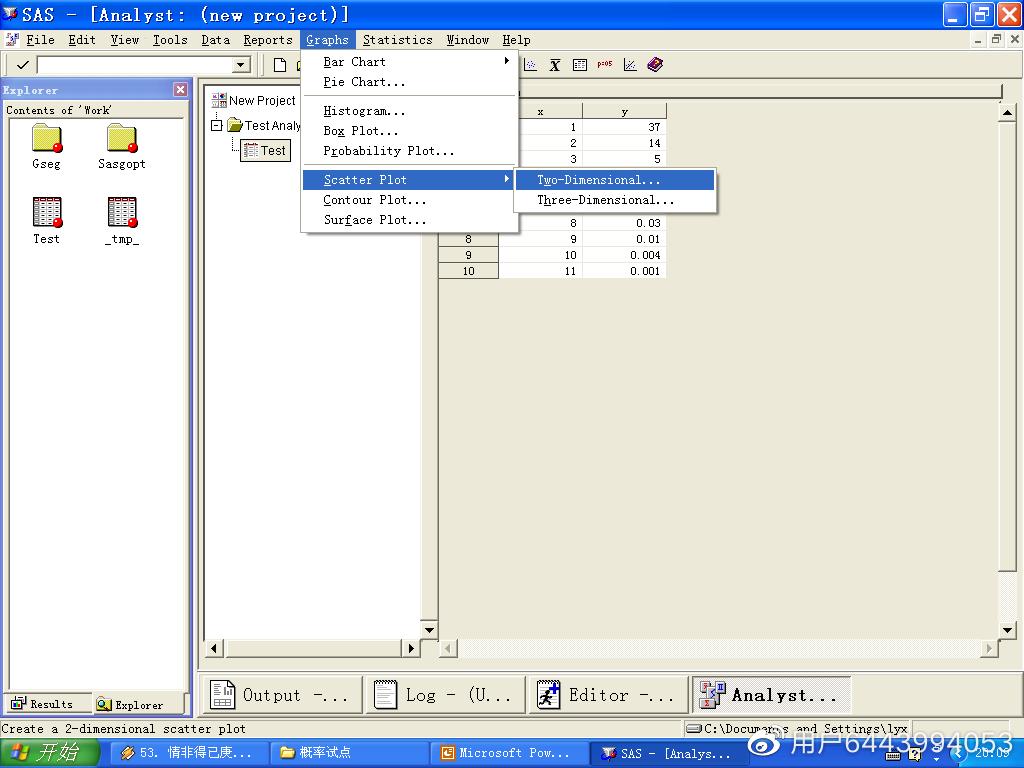This screenshot has width=1024, height=768.
Task: Select Histogram from the Graphs menu
Action: coord(364,111)
